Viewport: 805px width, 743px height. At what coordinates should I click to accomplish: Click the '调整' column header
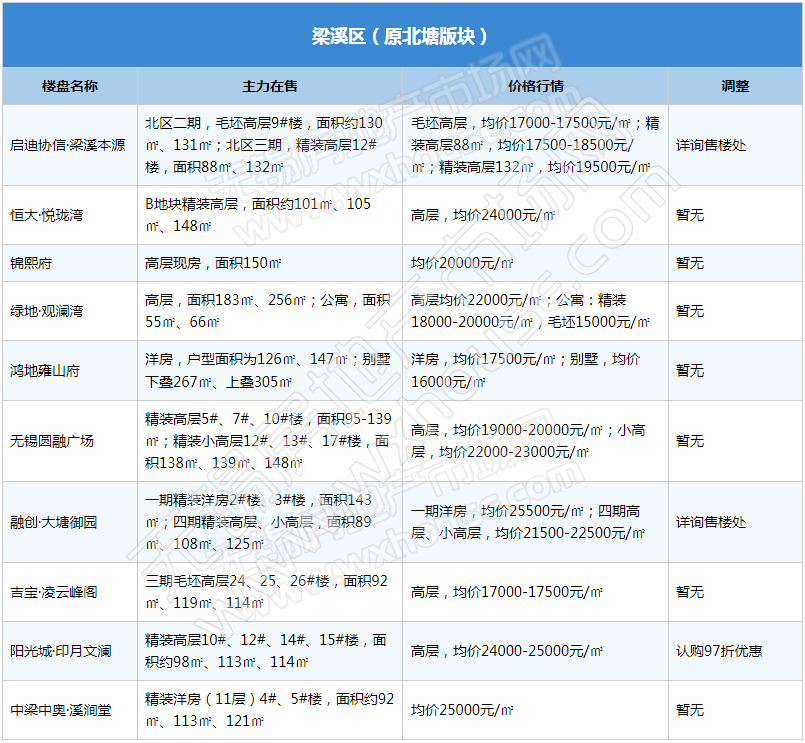point(735,86)
